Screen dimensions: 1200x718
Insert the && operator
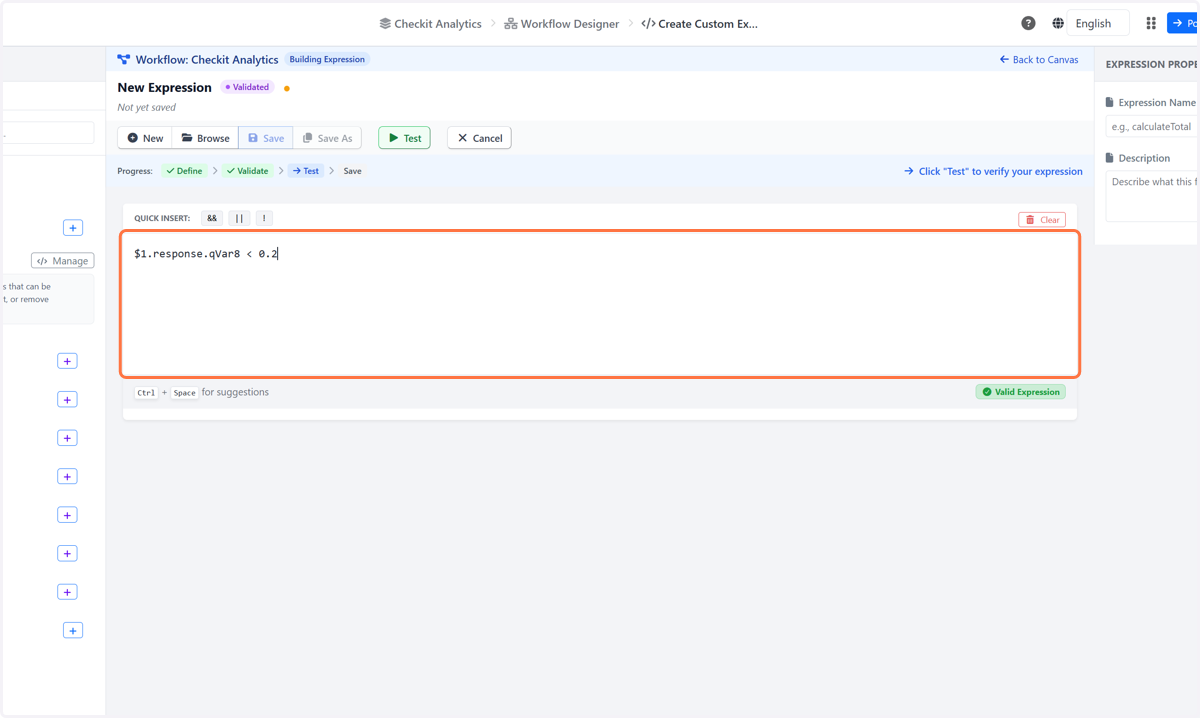coord(212,218)
